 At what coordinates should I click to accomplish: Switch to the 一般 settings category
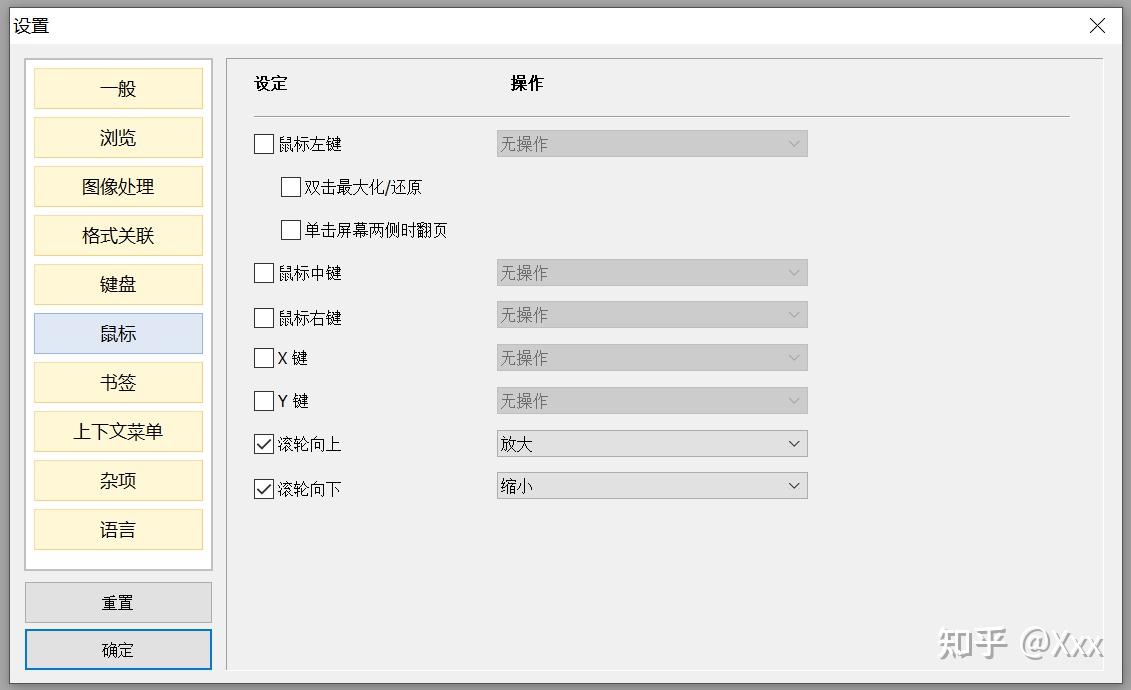tap(117, 88)
